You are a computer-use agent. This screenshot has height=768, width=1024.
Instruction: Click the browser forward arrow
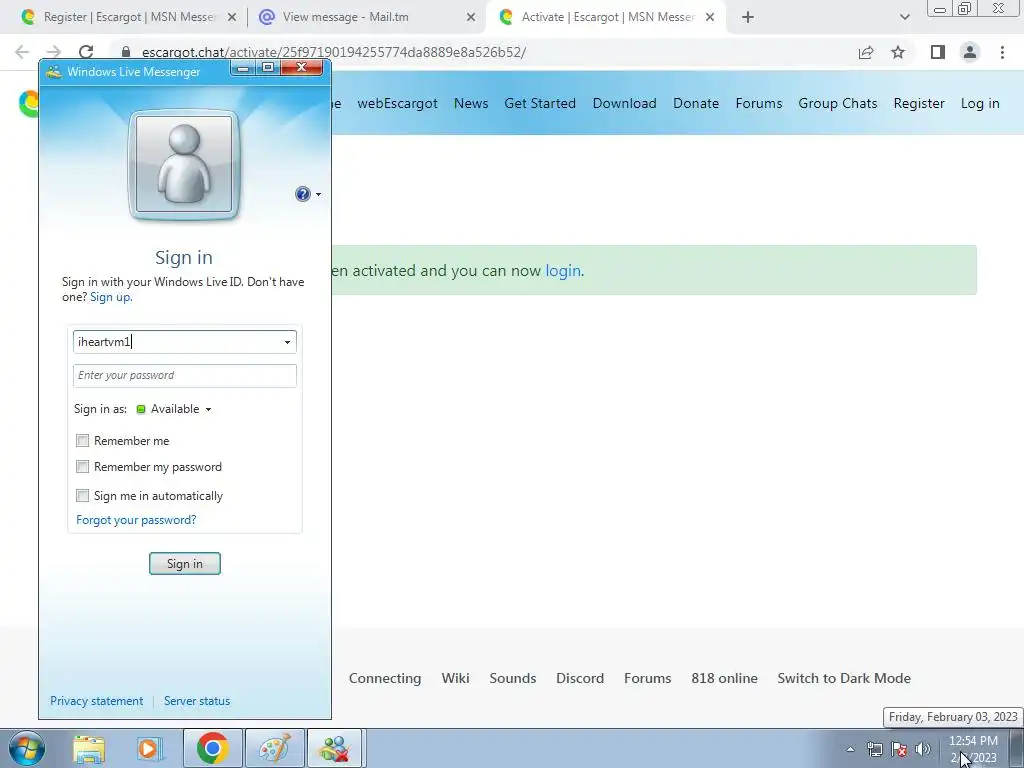(x=54, y=52)
